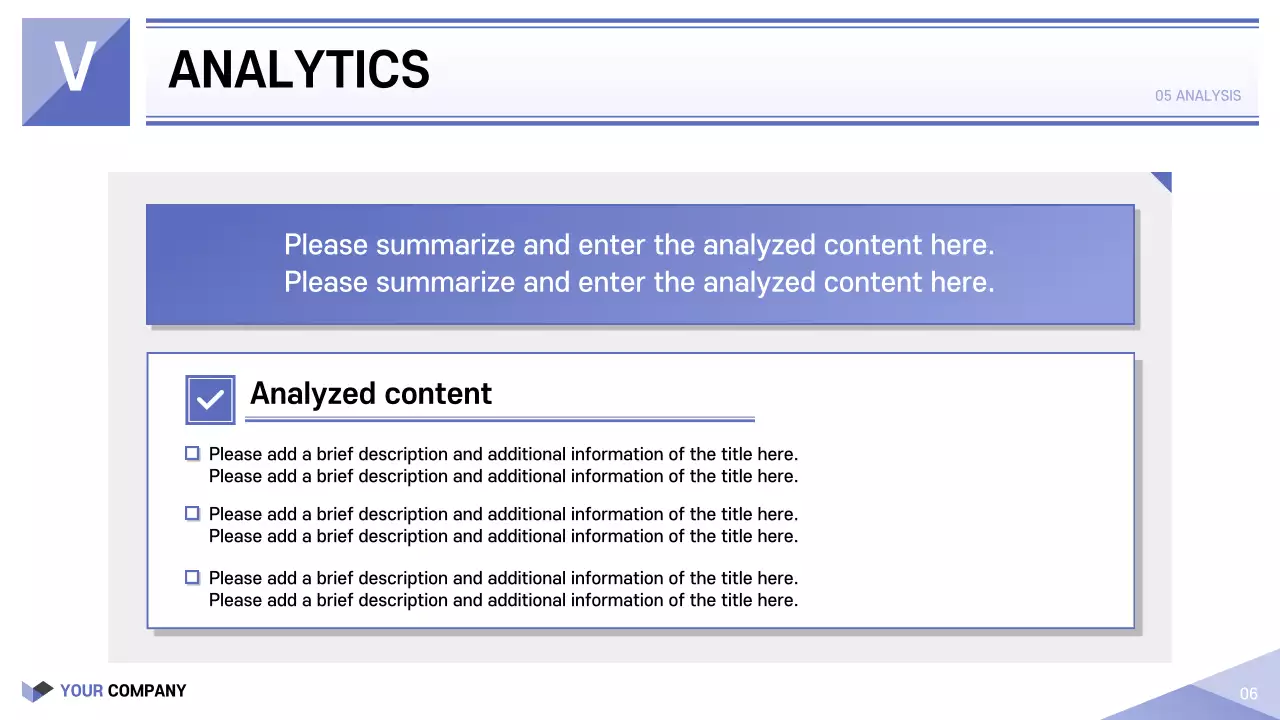Click second line of the first bullet description
This screenshot has height=720, width=1280.
tap(503, 476)
